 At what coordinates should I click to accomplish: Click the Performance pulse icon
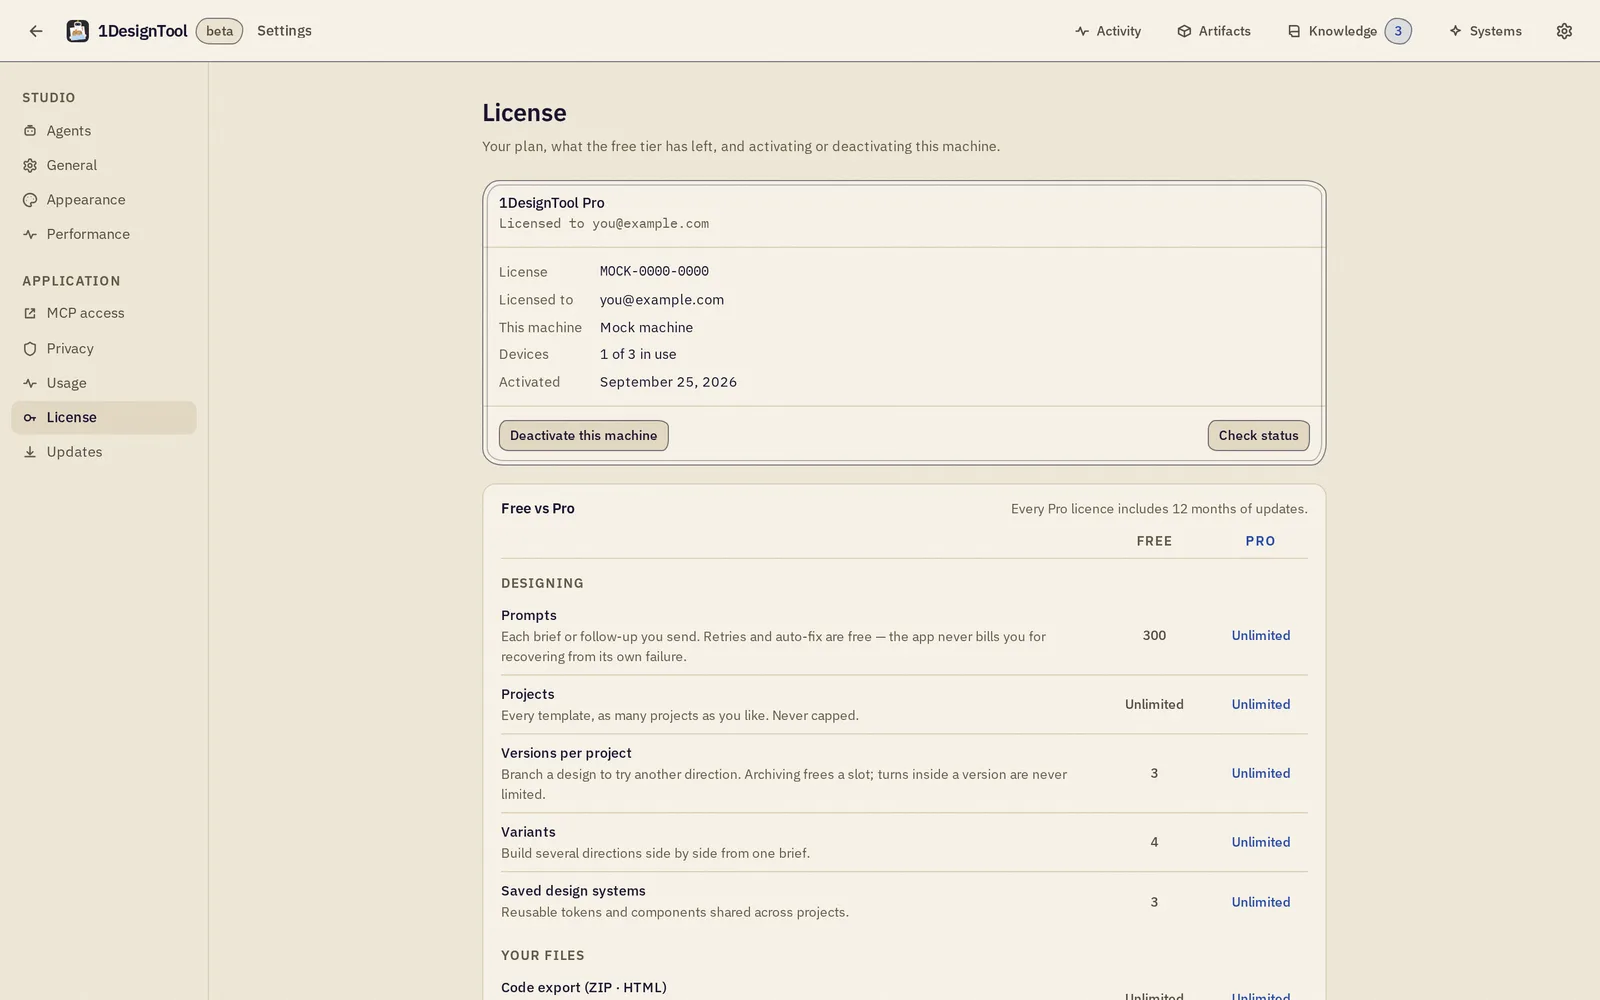[x=30, y=234]
